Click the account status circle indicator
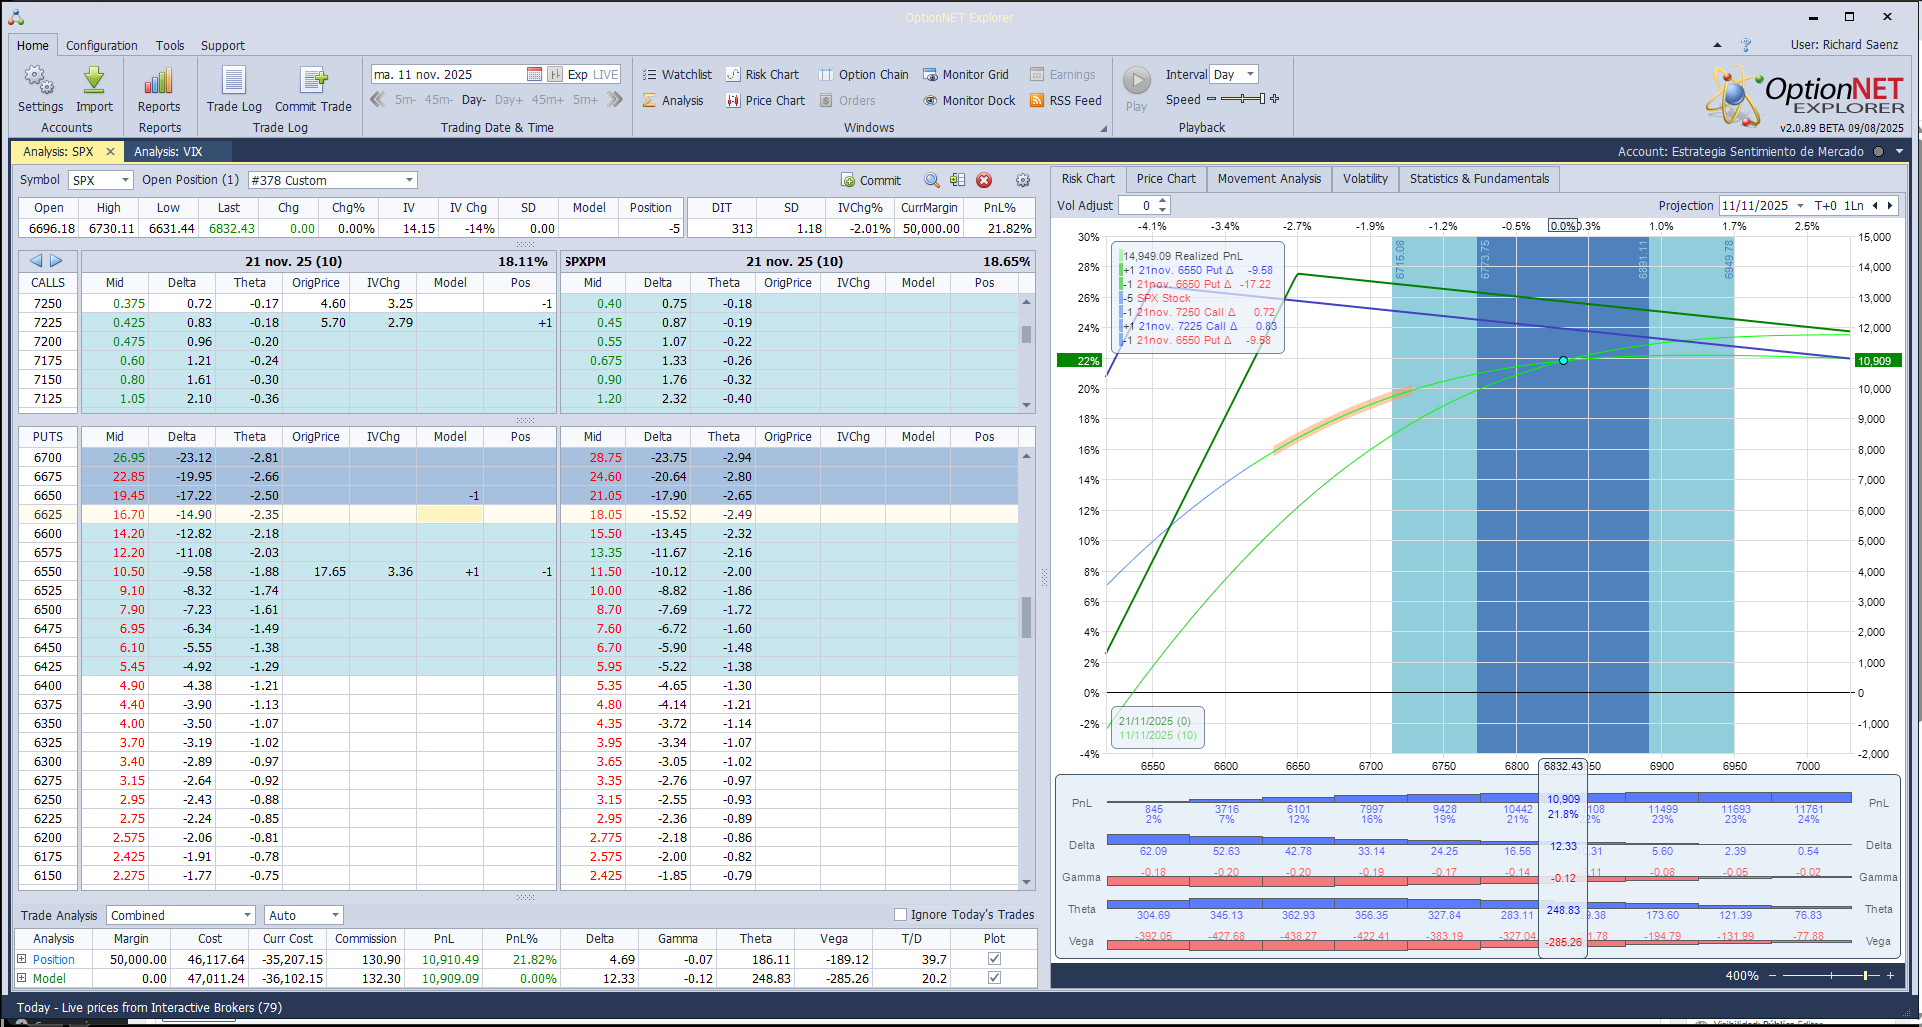Image resolution: width=1922 pixels, height=1027 pixels. tap(1878, 152)
